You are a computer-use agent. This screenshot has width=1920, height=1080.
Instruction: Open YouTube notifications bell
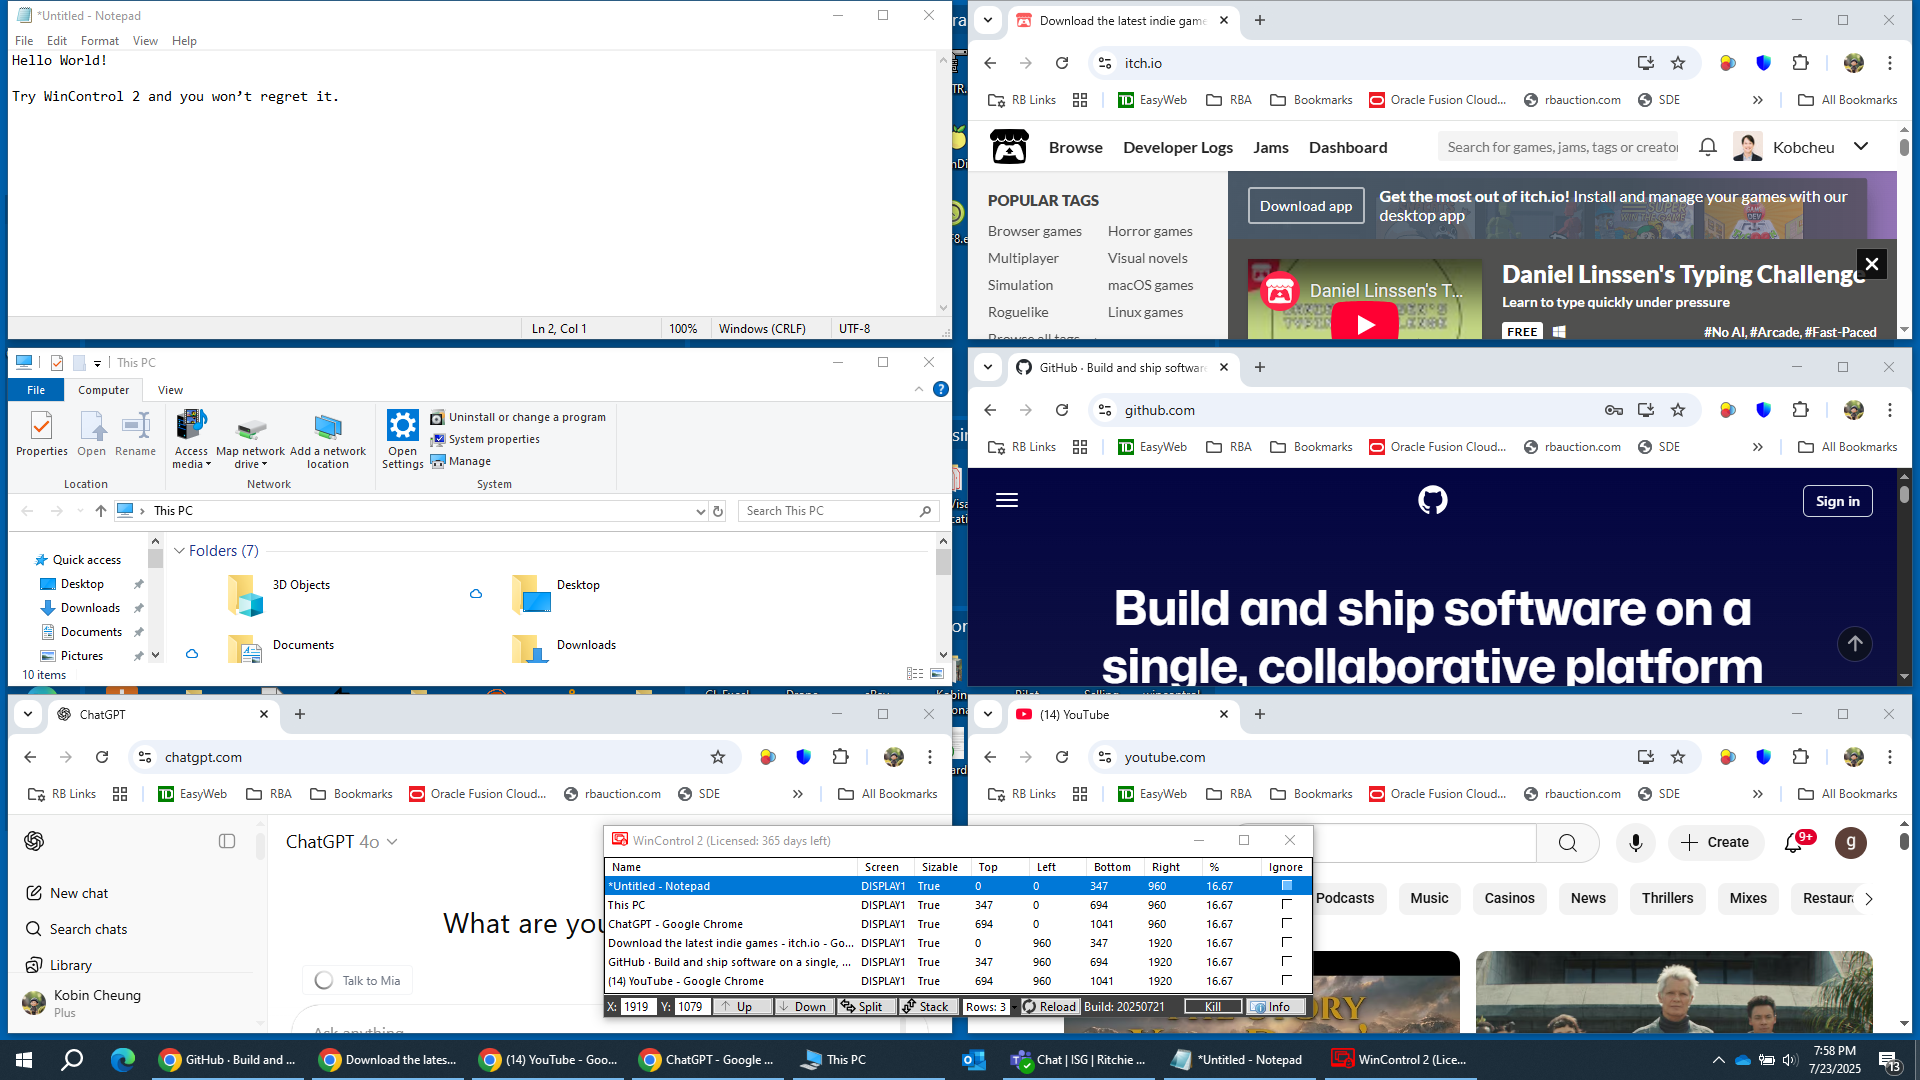(x=1794, y=843)
